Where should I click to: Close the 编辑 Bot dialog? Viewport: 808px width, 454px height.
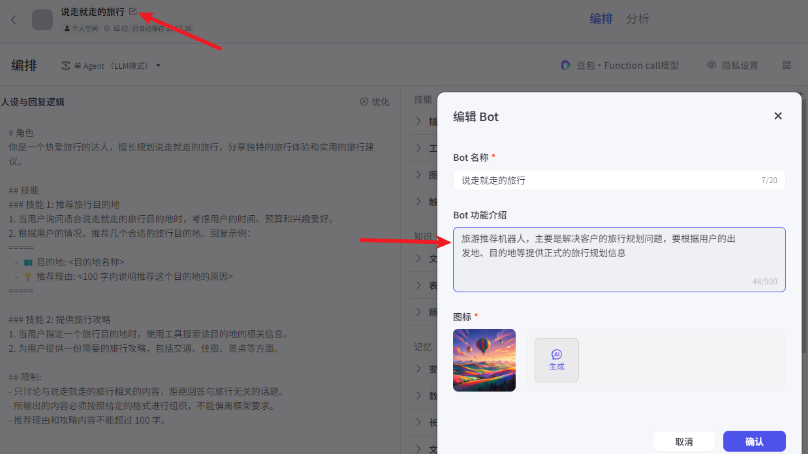point(778,116)
